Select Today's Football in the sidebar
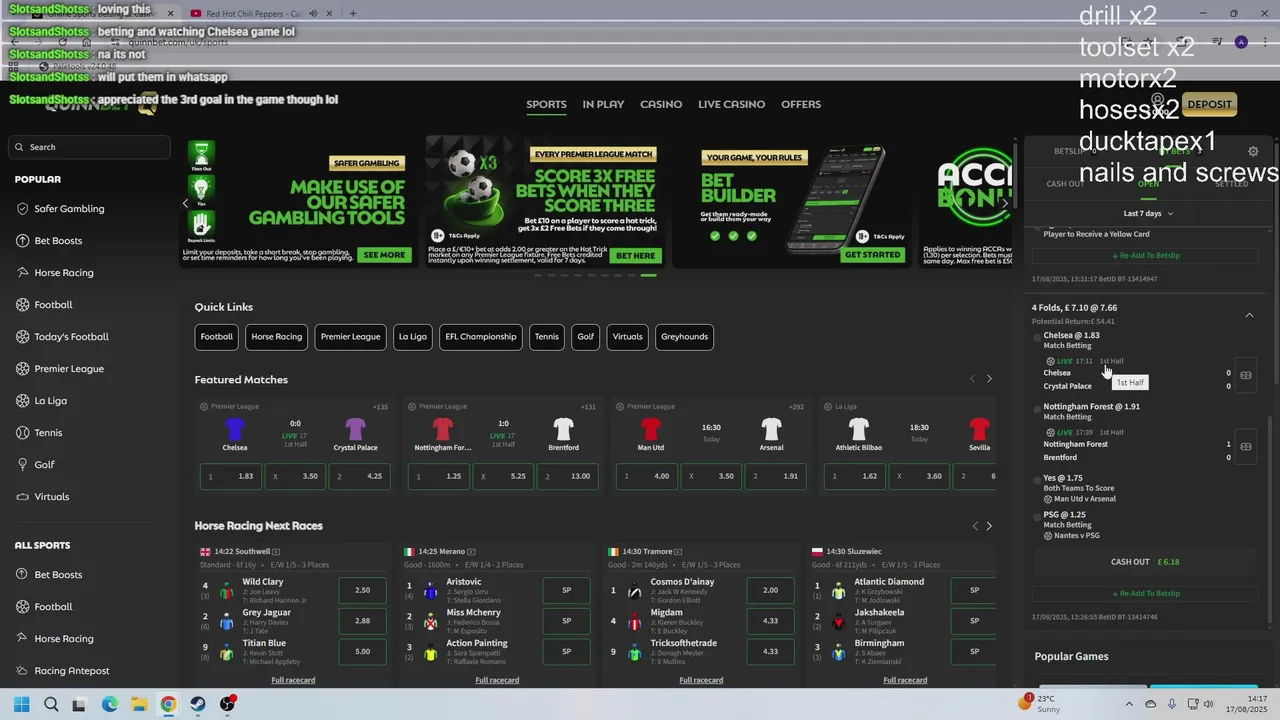The height and width of the screenshot is (720, 1280). pyautogui.click(x=63, y=337)
